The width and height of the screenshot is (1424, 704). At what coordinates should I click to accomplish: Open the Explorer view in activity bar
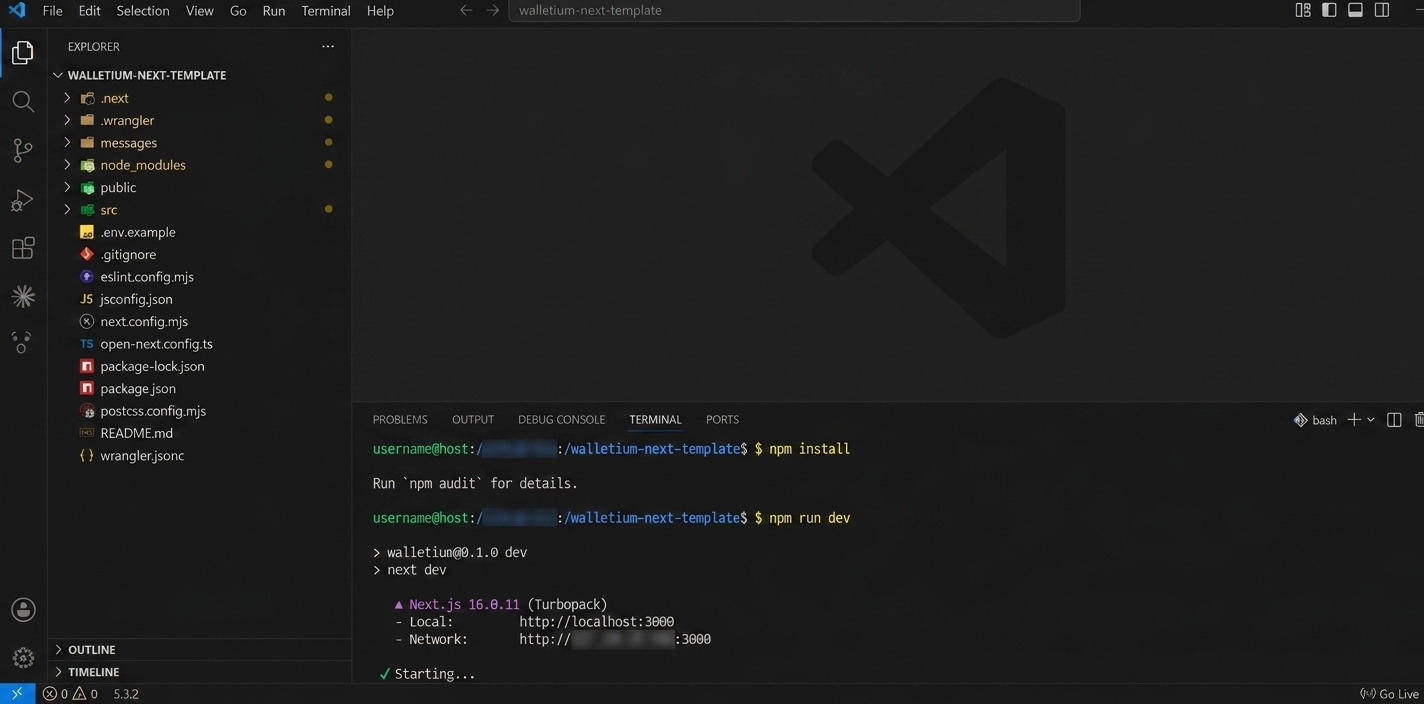coord(23,53)
